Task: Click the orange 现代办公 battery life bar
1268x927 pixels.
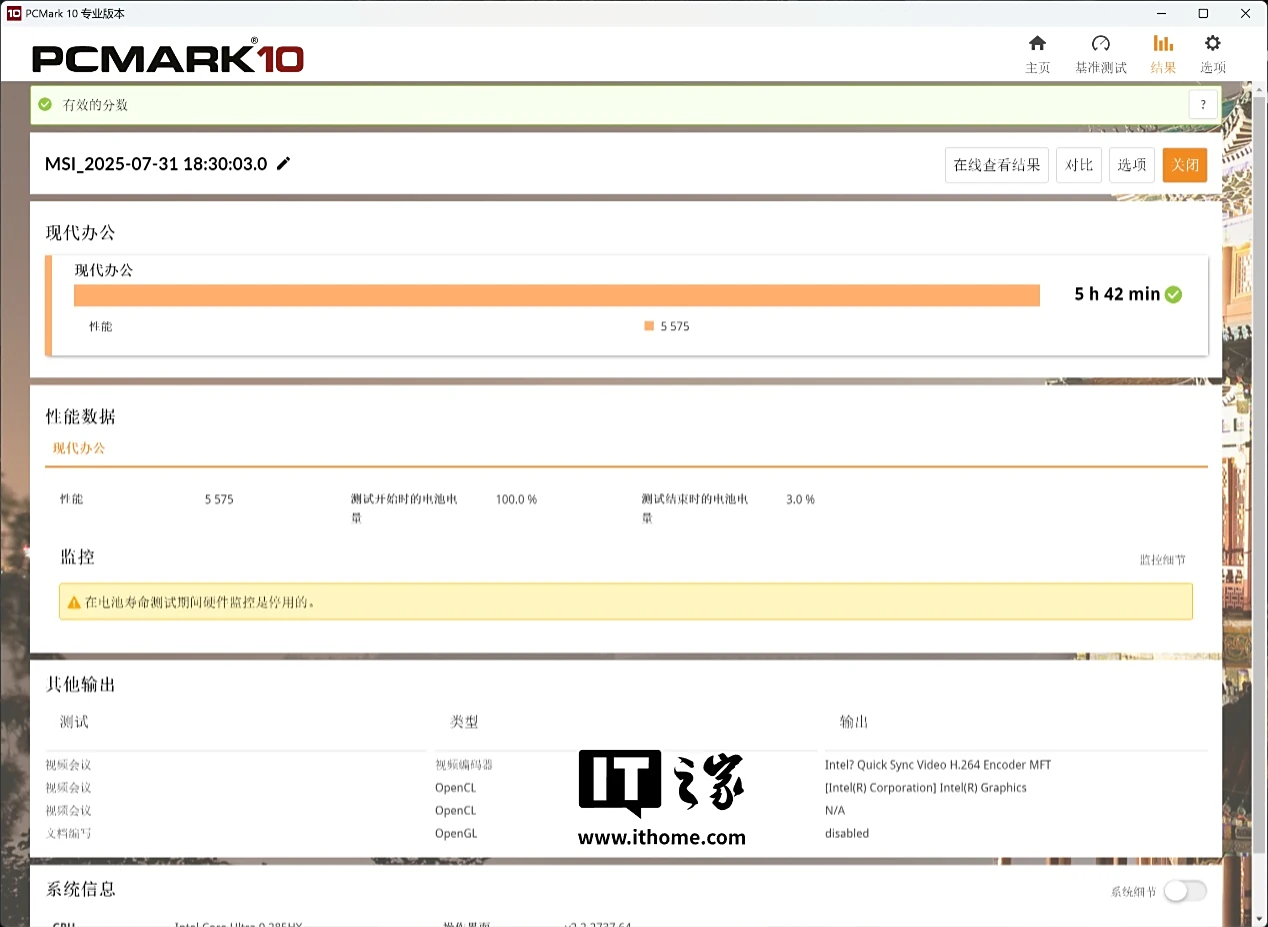Action: (x=556, y=295)
